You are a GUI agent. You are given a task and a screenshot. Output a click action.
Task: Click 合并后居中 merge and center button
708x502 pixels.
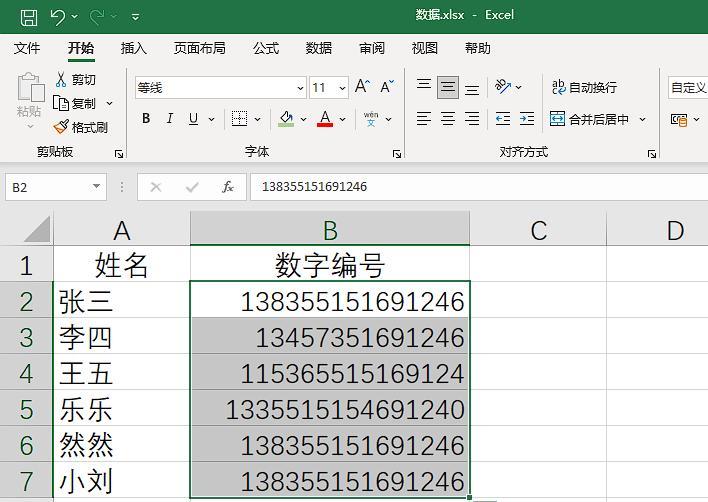[589, 119]
